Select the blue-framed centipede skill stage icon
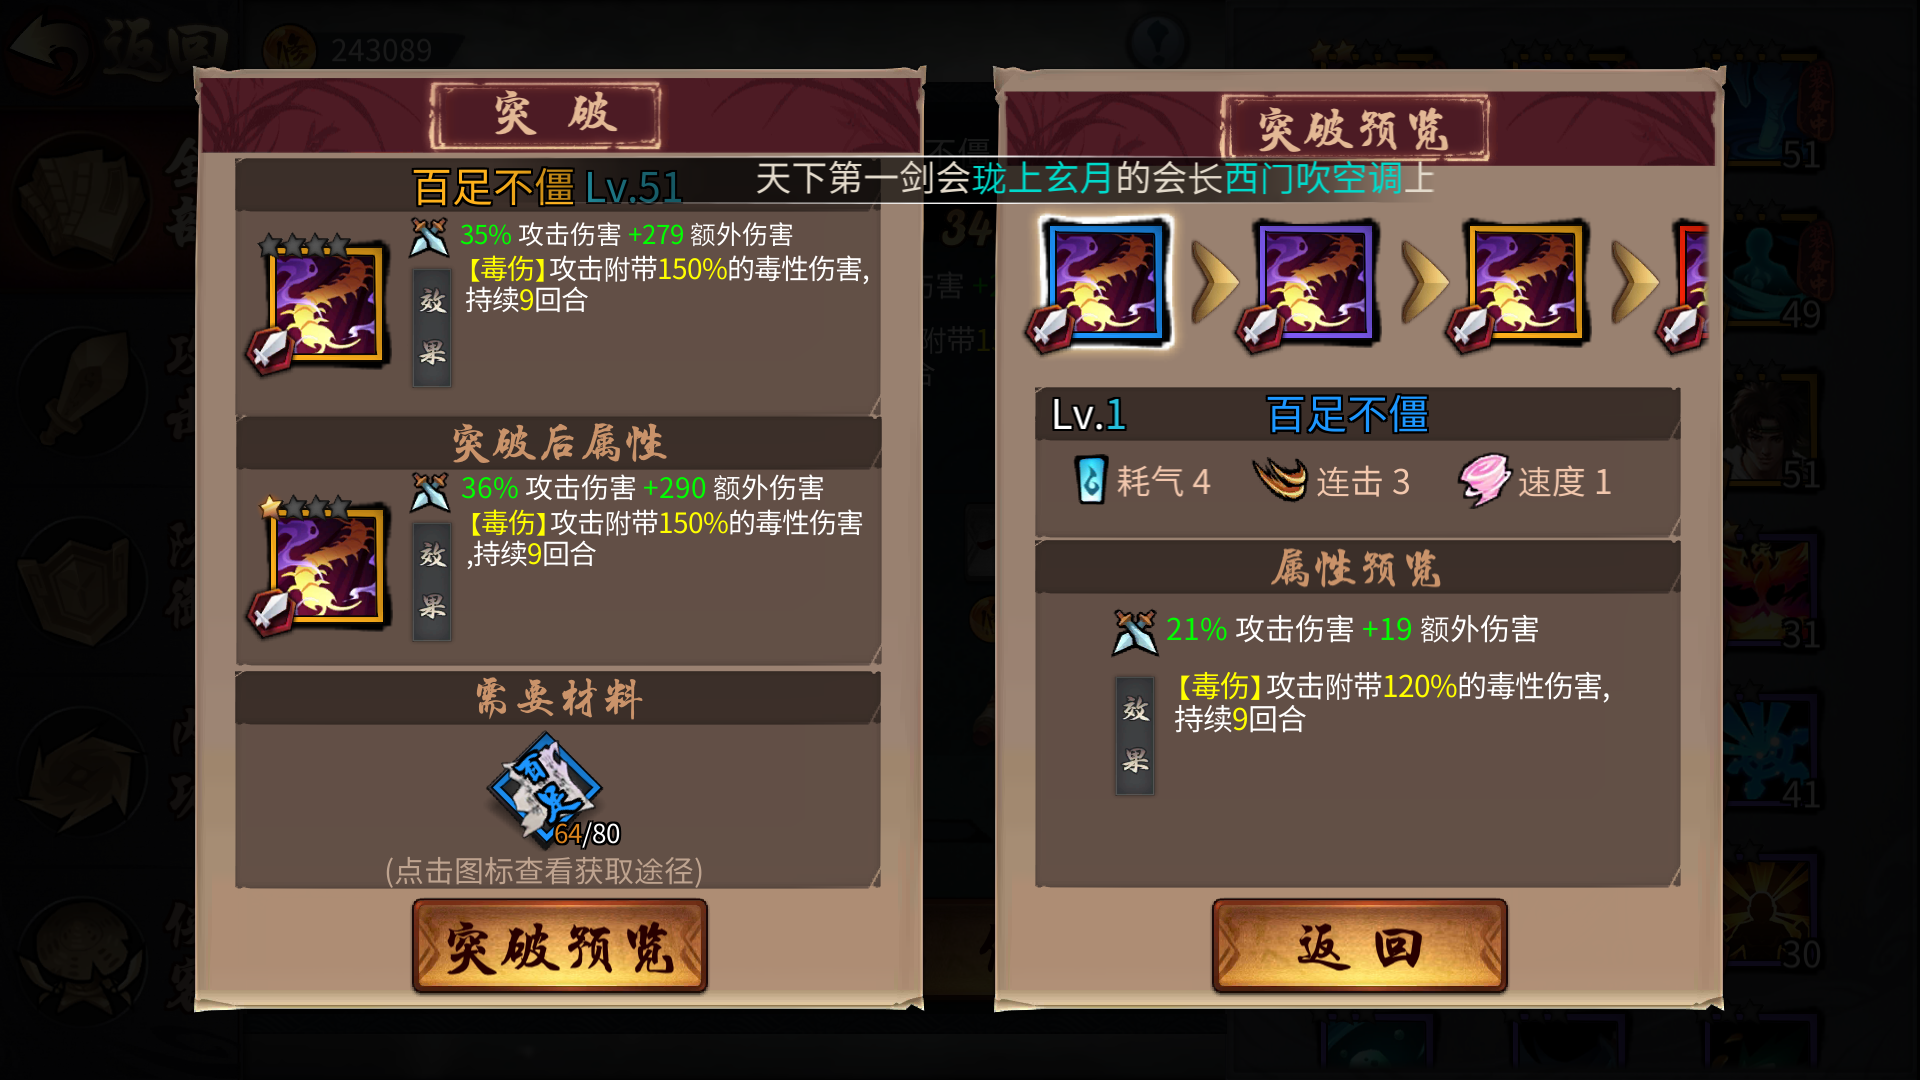The image size is (1920, 1080). 1103,284
